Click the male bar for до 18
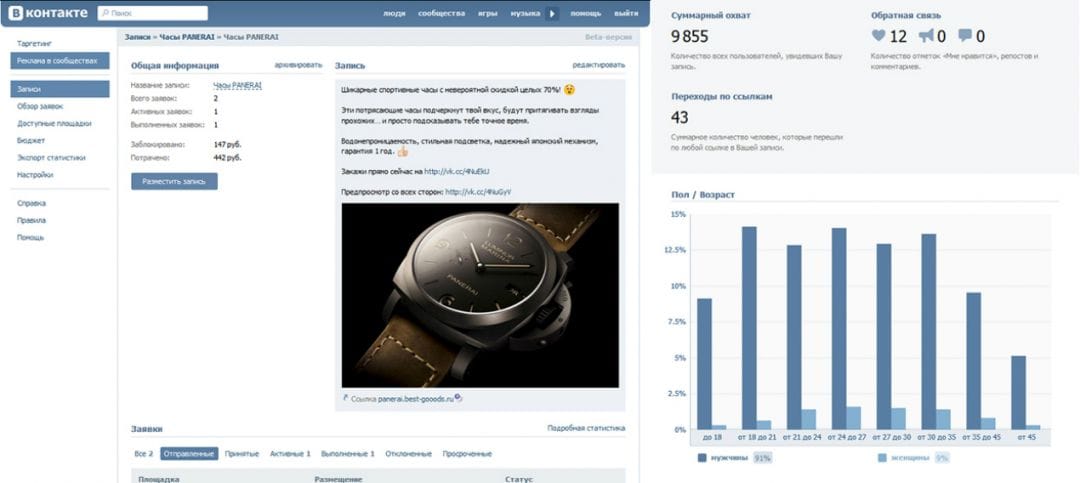Viewport: 1080px width, 483px height. point(704,364)
